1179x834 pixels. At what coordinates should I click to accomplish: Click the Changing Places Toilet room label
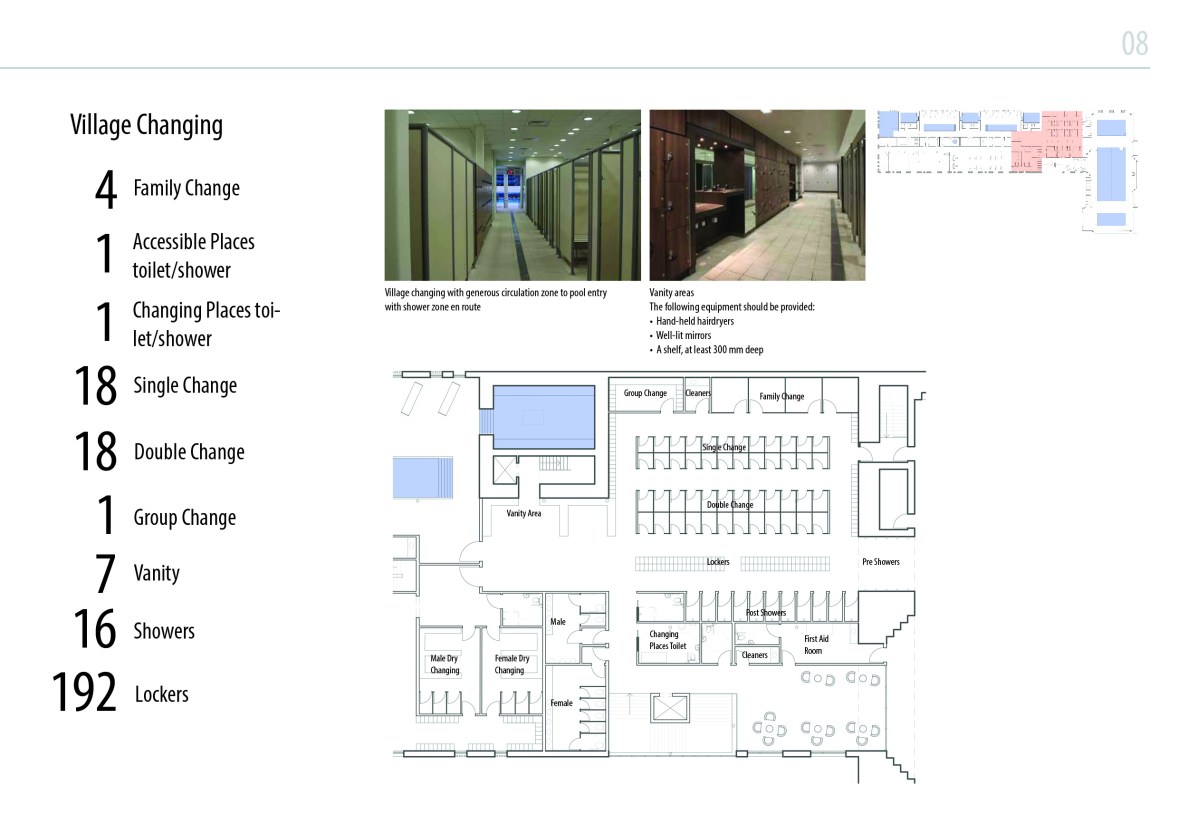point(664,640)
